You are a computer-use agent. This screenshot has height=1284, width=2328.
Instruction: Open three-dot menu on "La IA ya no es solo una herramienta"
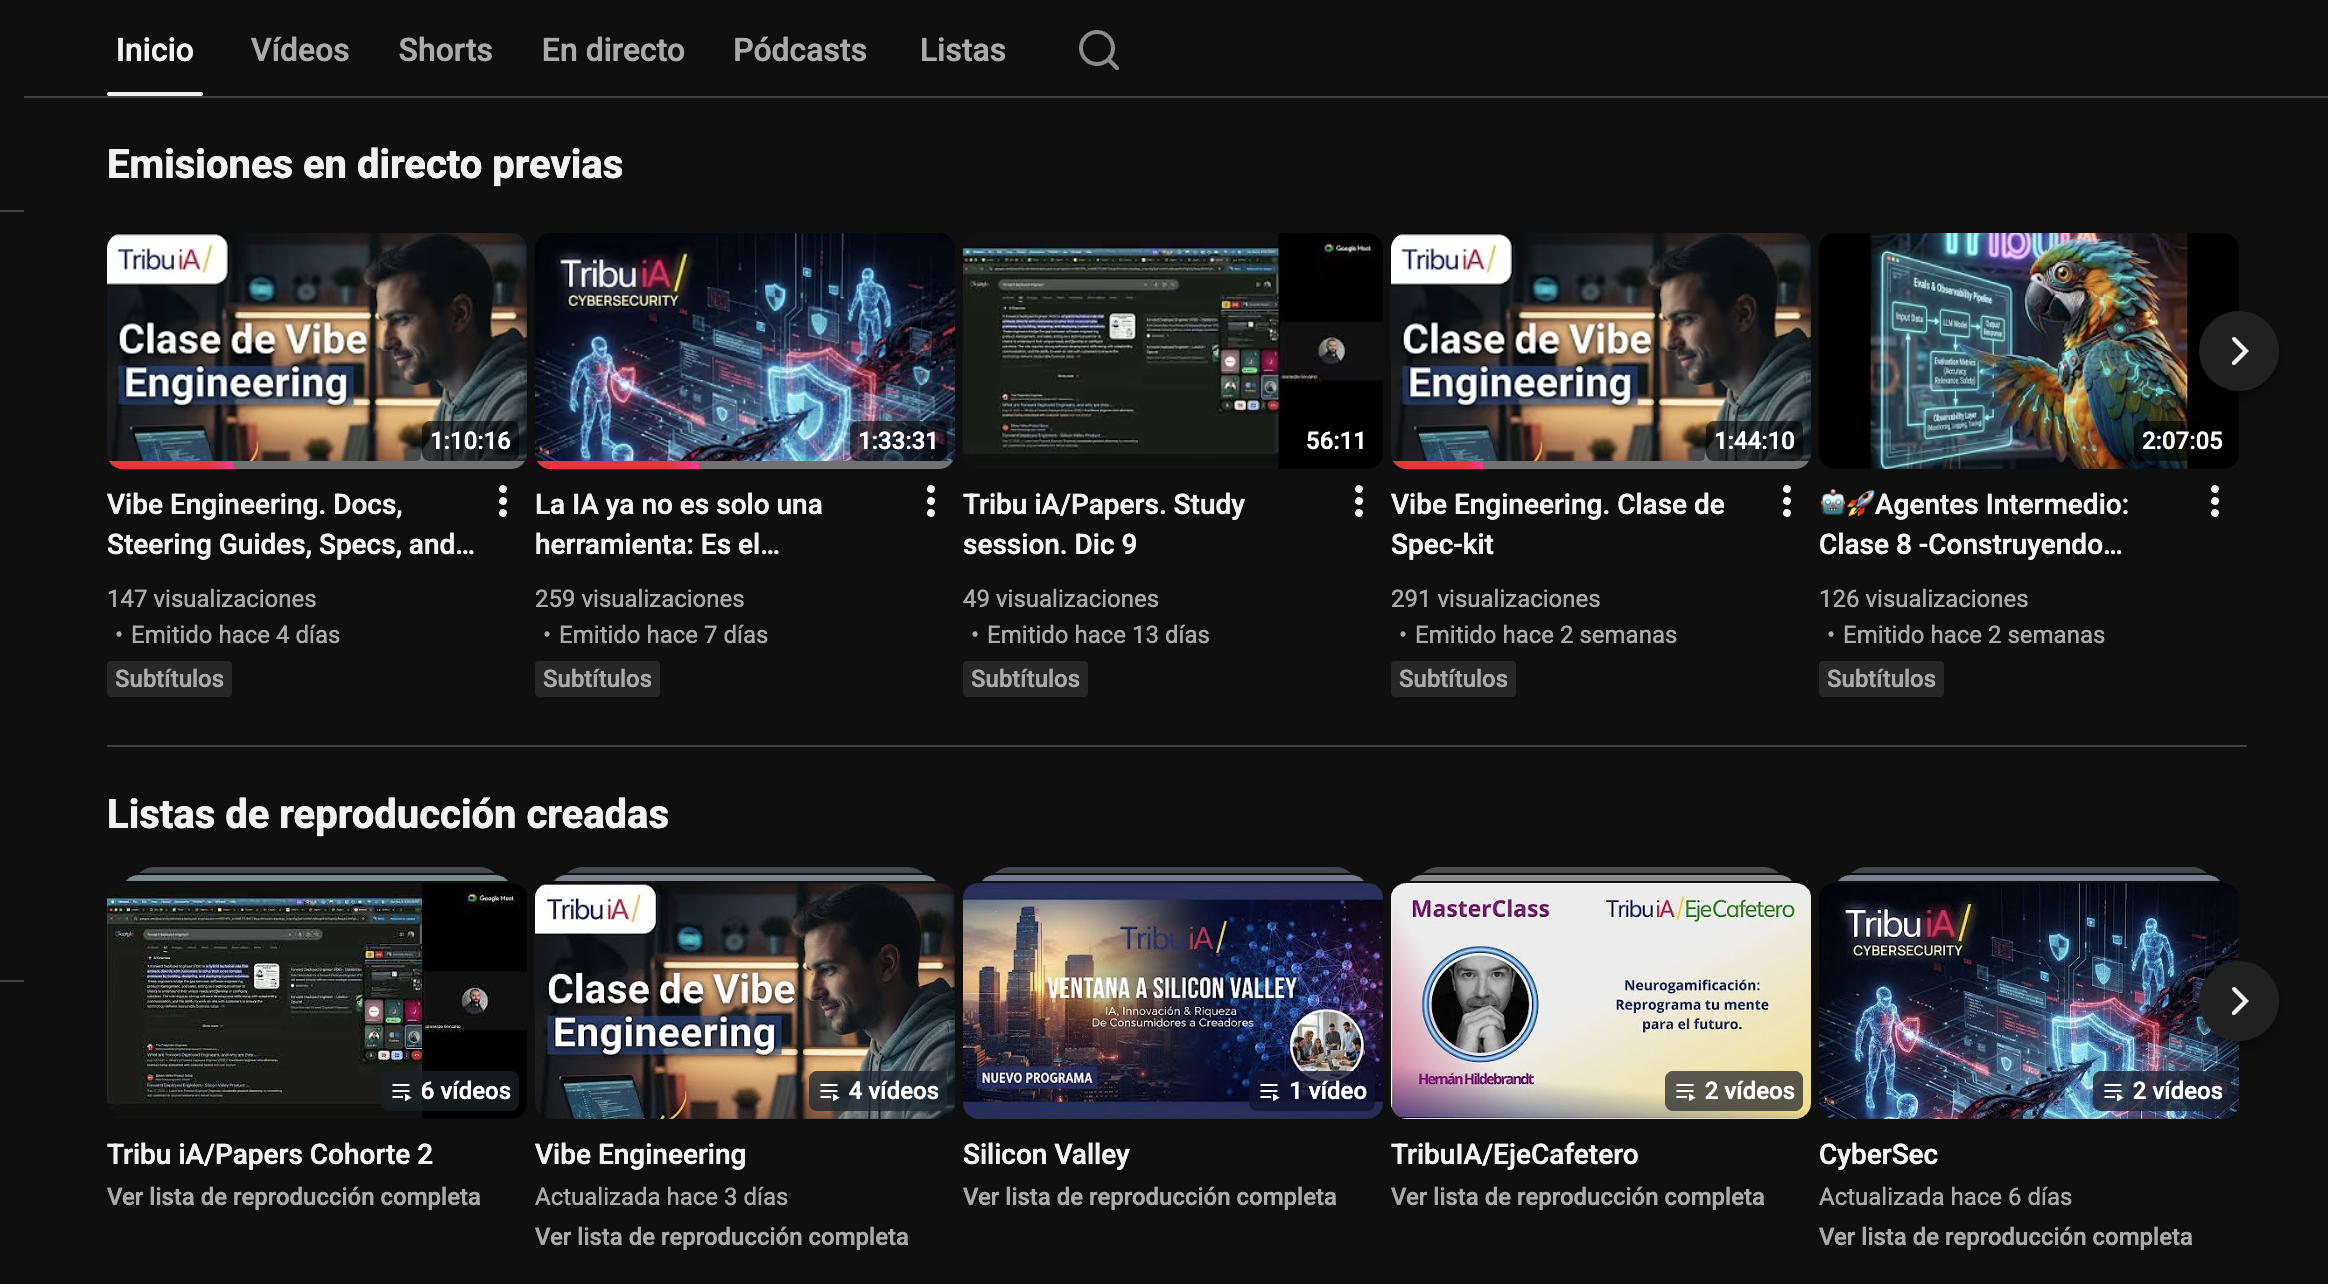click(932, 504)
